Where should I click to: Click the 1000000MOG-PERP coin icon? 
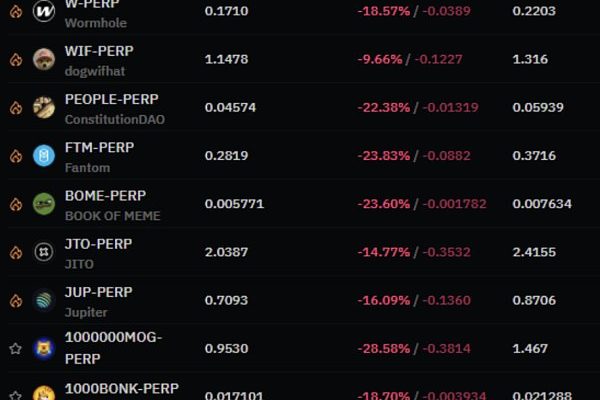click(44, 348)
